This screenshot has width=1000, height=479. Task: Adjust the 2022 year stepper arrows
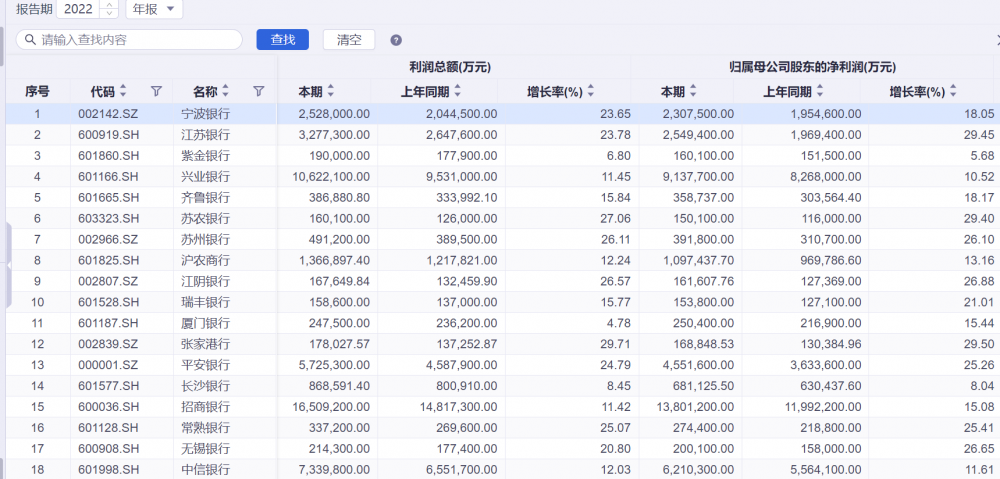(x=110, y=9)
